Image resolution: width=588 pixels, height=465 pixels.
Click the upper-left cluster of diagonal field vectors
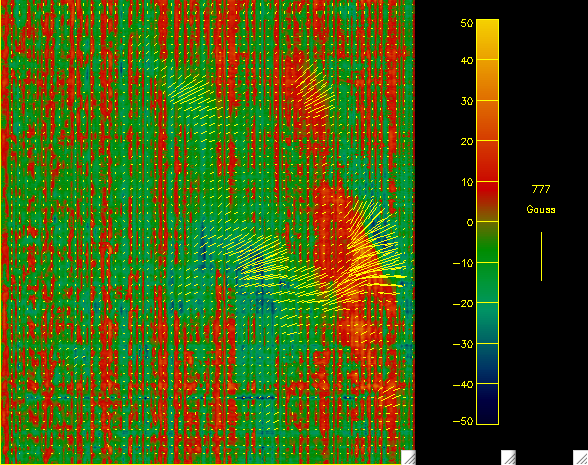(x=193, y=92)
